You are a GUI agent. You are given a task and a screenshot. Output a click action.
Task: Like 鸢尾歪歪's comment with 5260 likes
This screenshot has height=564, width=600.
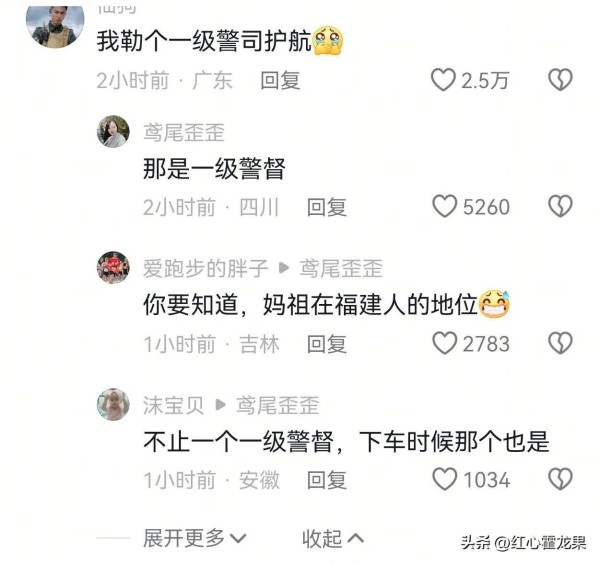click(444, 207)
